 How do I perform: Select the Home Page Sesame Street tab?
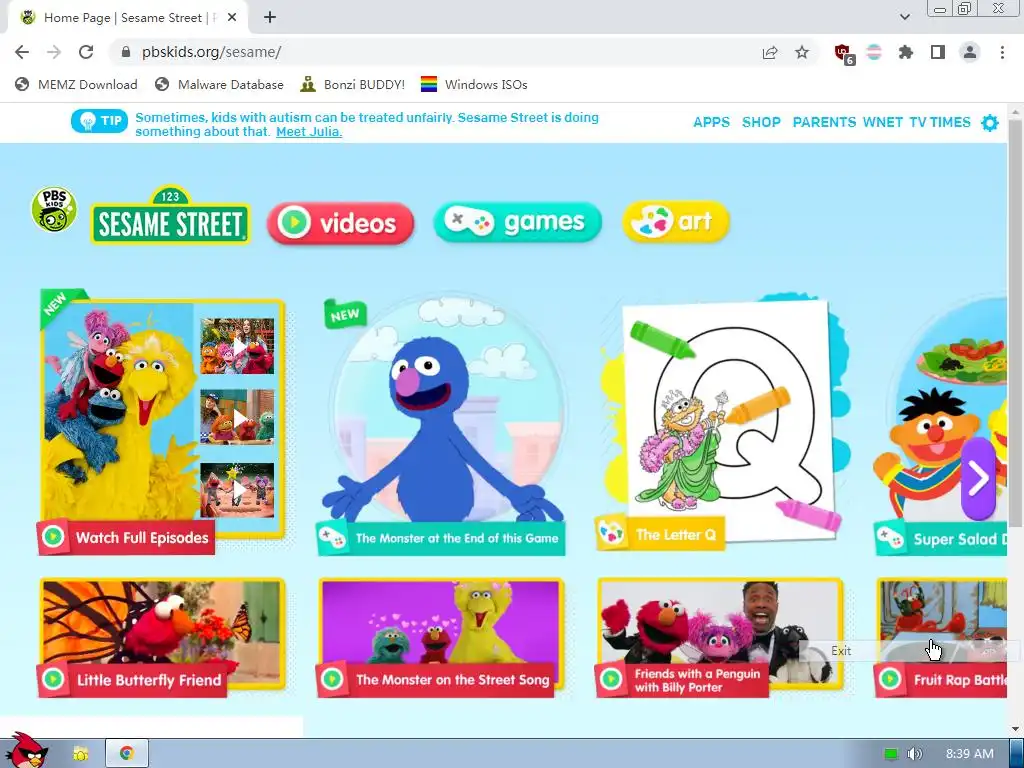(127, 18)
